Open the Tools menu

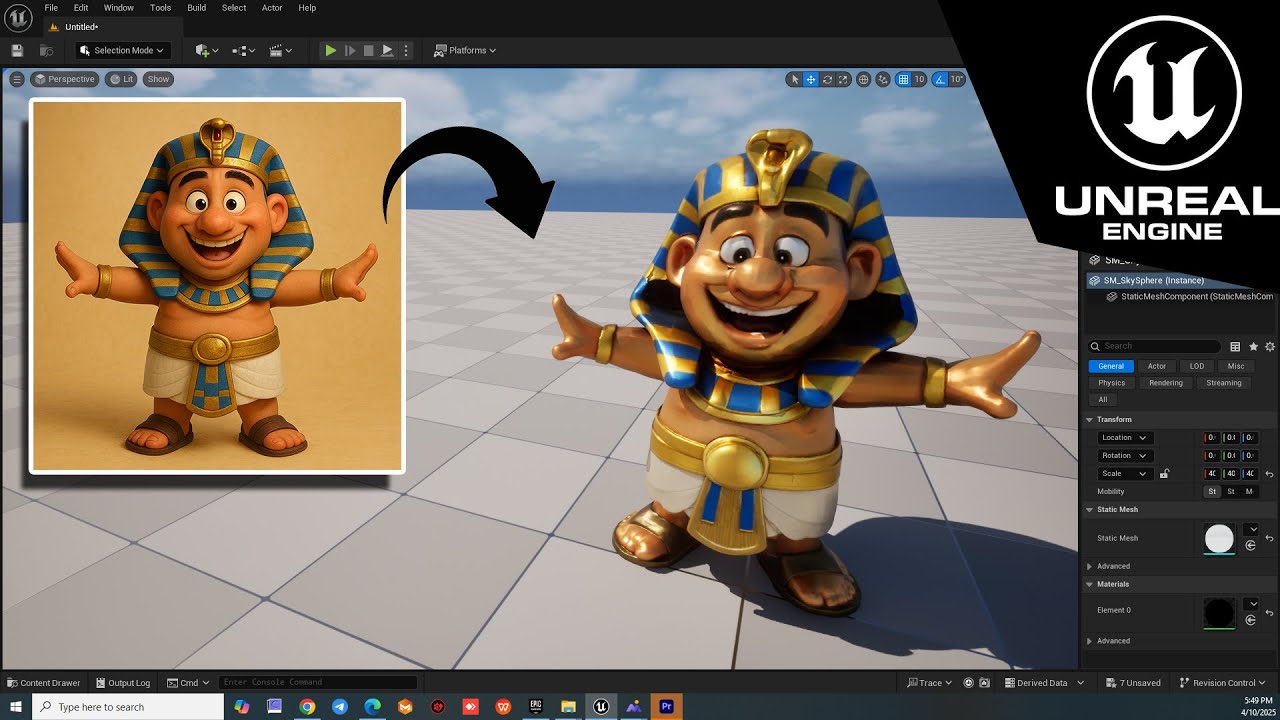[x=160, y=7]
